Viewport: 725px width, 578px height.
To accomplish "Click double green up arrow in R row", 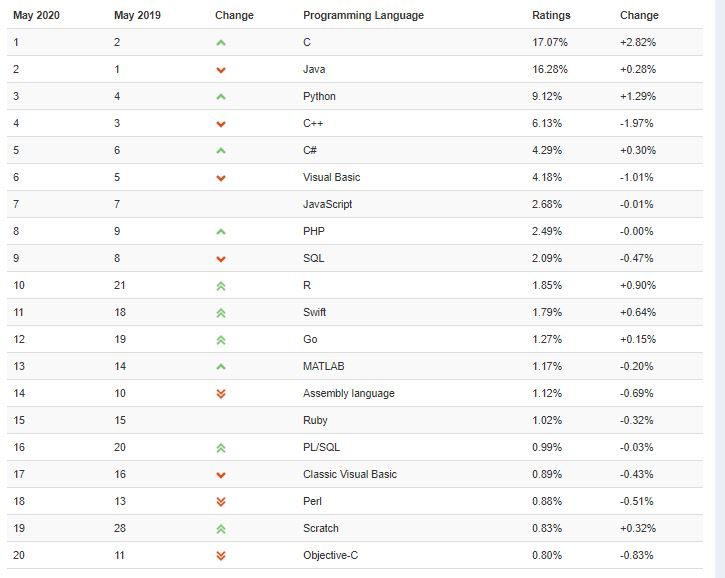I will [x=221, y=286].
